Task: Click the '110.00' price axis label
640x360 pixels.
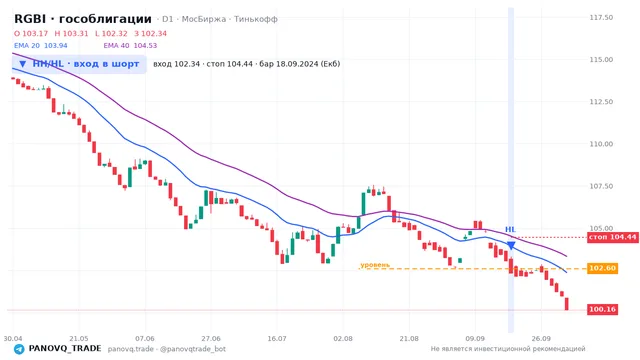Action: pos(601,144)
